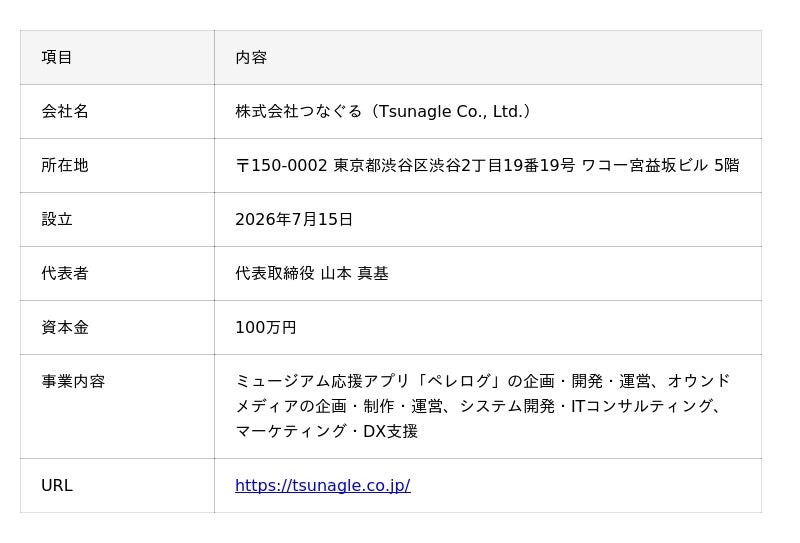800x543 pixels.
Task: Click the 2026年7月15日 date cell
Action: (x=294, y=219)
